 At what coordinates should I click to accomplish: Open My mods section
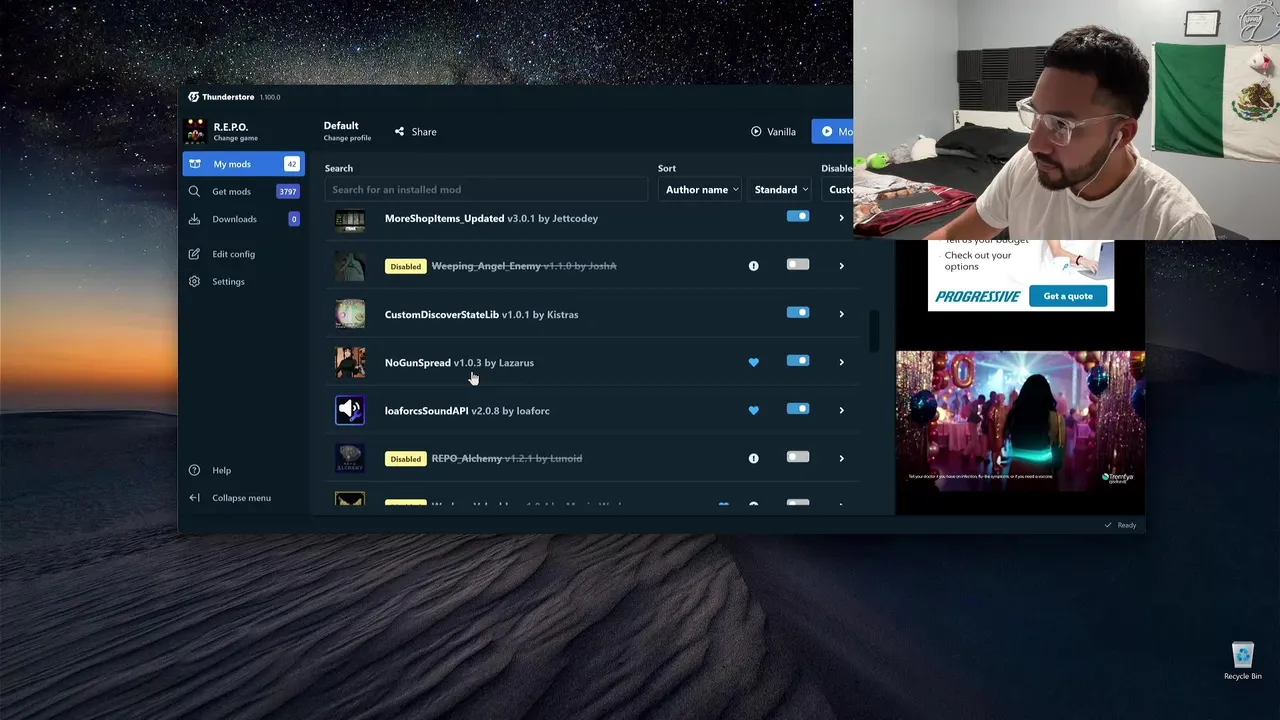(243, 164)
